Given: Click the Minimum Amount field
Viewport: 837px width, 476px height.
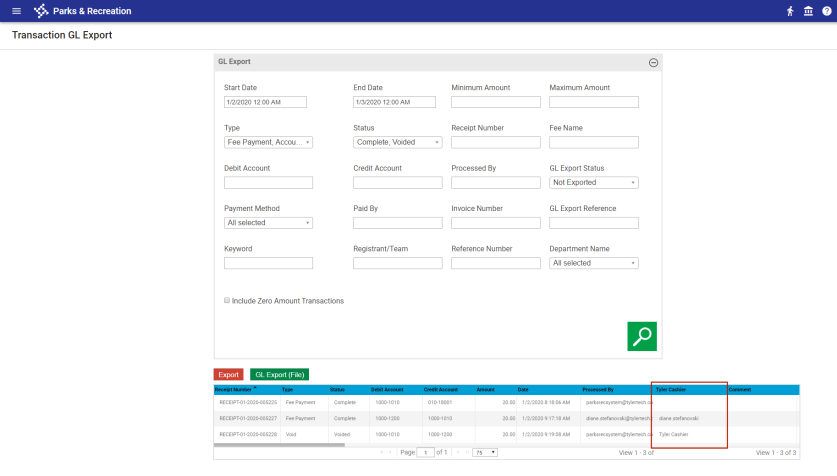Looking at the screenshot, I should tap(495, 102).
